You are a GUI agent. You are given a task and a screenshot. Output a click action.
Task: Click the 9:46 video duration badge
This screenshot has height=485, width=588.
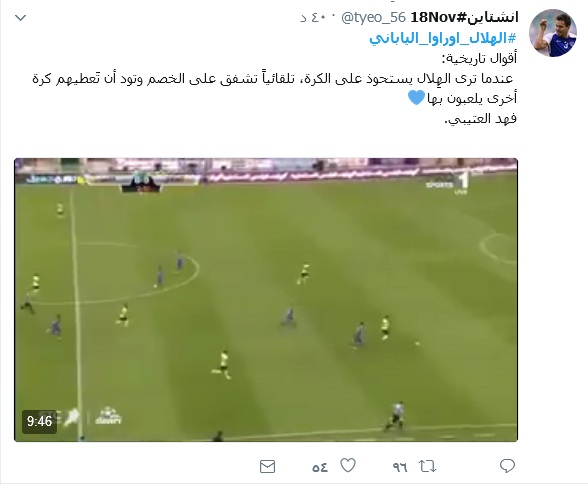point(39,421)
